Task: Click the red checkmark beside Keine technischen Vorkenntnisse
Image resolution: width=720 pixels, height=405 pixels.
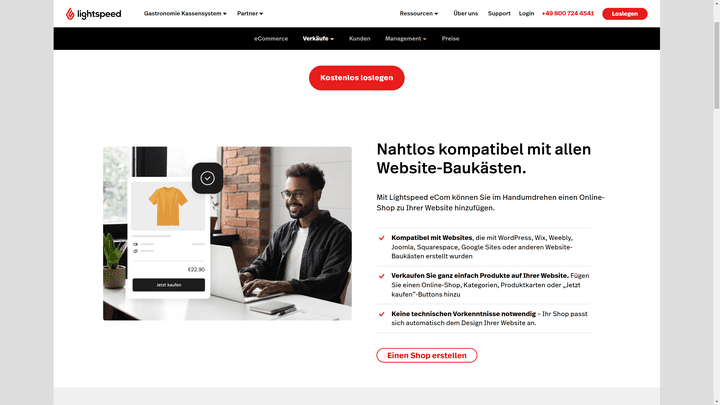Action: point(382,314)
